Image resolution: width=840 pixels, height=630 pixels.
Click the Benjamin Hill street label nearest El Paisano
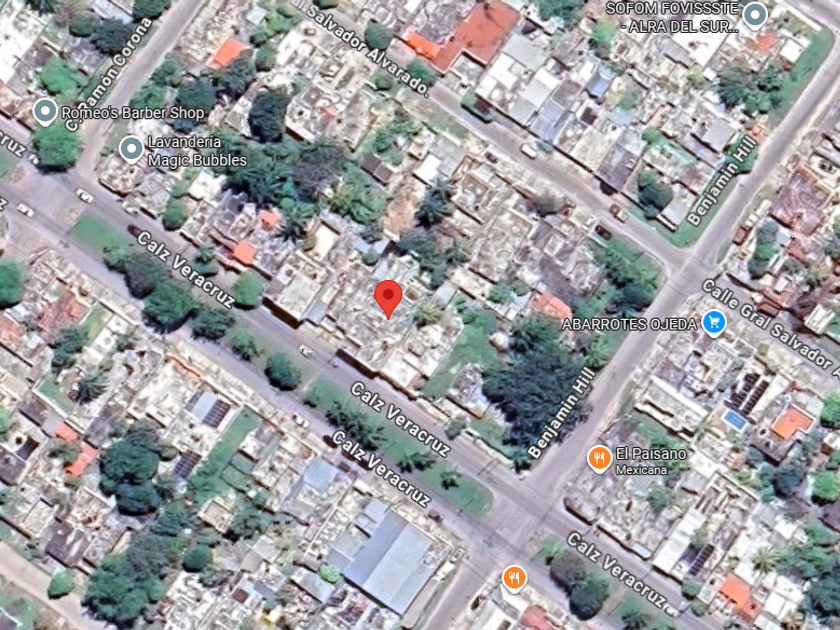tap(561, 412)
